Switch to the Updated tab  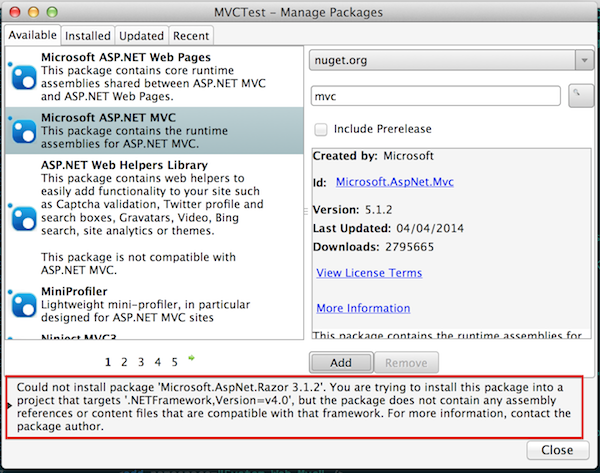[x=142, y=36]
